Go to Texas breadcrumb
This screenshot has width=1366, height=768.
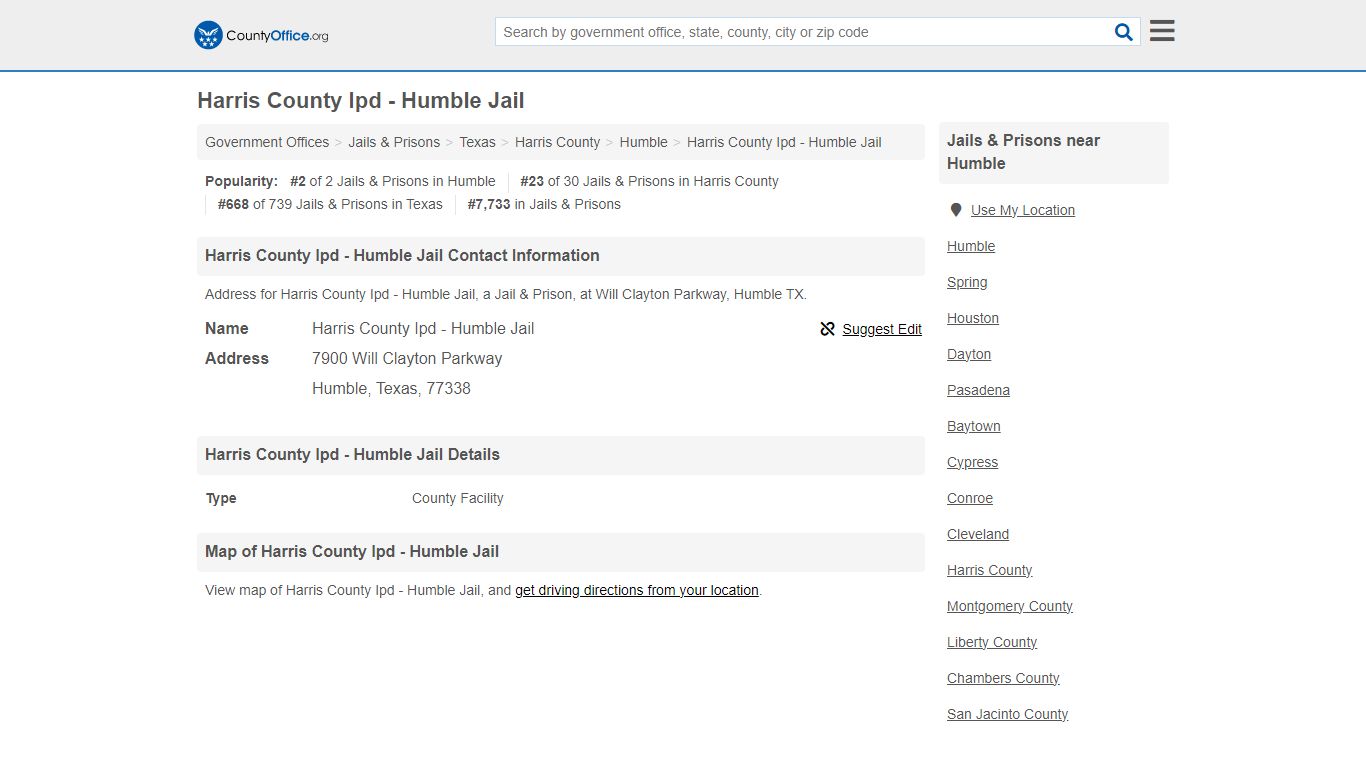(477, 142)
